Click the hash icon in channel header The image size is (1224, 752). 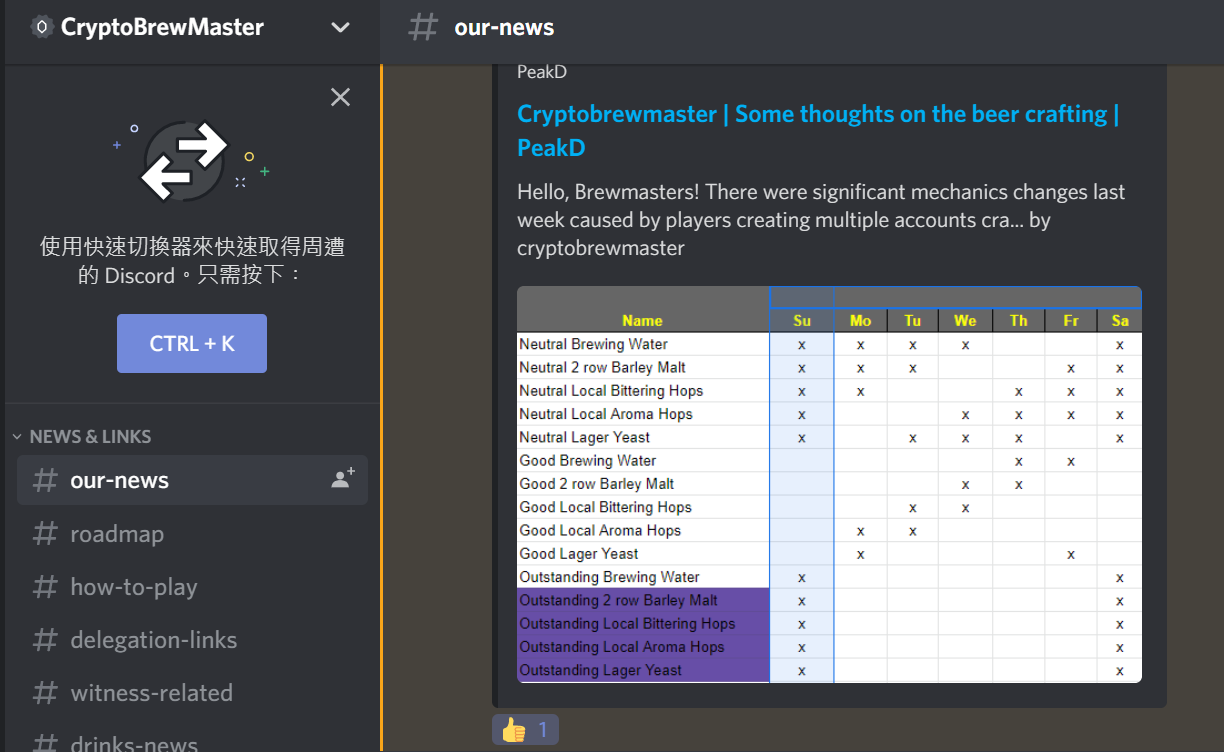click(423, 27)
